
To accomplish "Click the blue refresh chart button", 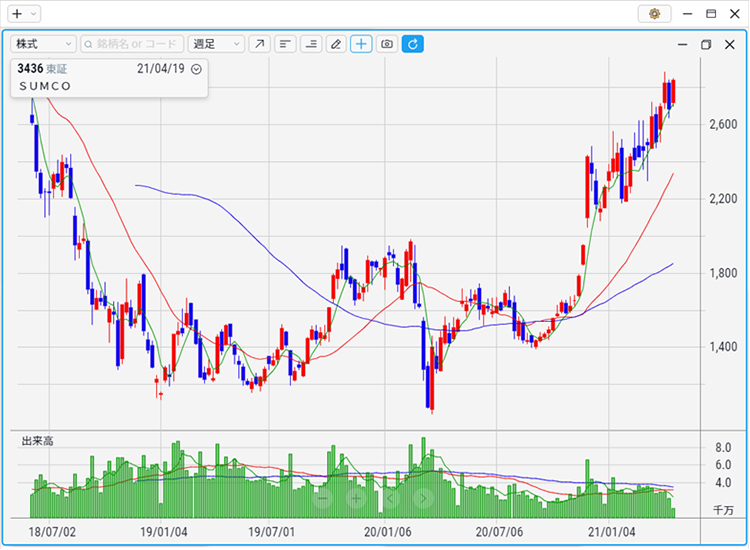I will [413, 44].
